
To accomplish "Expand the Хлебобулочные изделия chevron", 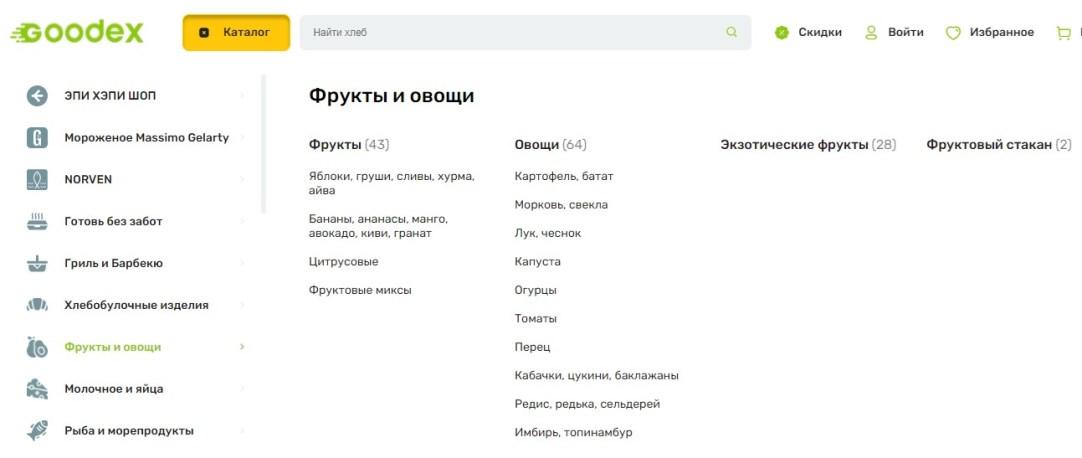I will click(242, 305).
